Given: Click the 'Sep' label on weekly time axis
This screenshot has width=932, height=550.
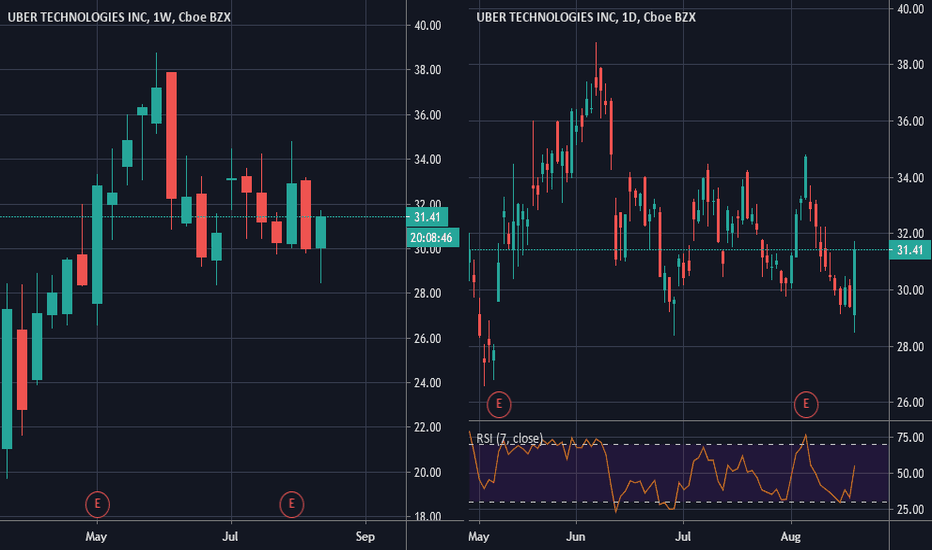Looking at the screenshot, I should click(365, 536).
